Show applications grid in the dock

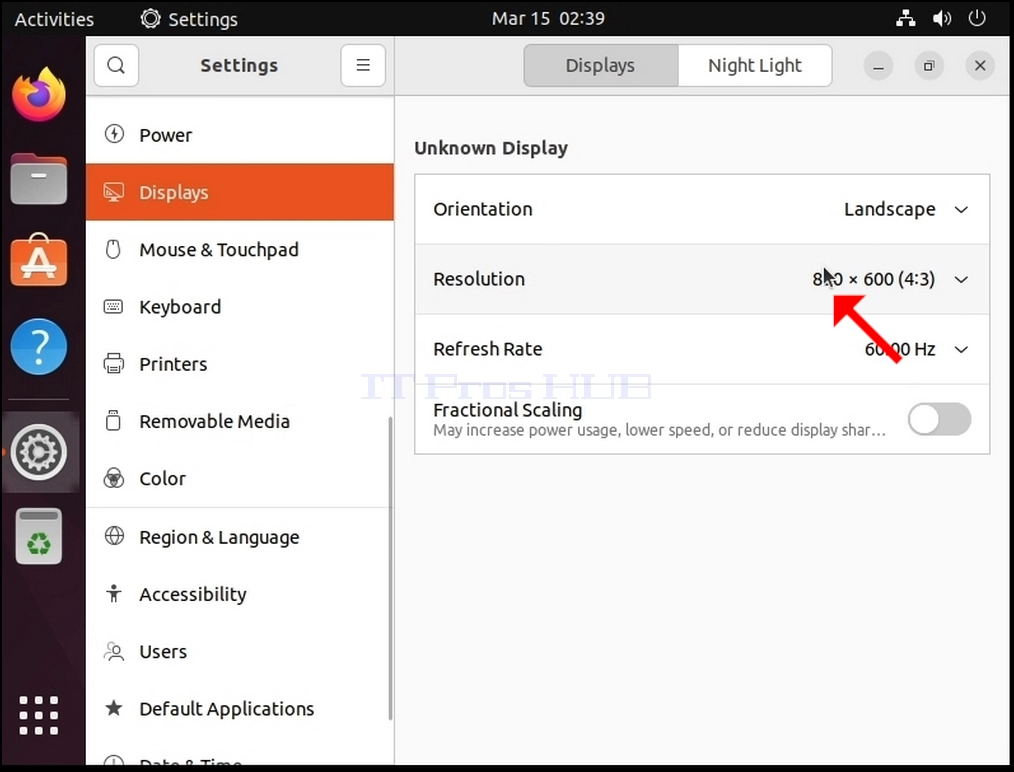coord(39,715)
